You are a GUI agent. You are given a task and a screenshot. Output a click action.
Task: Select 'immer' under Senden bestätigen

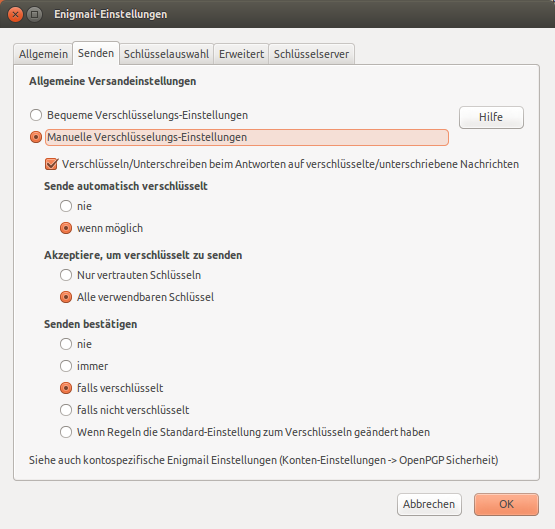(x=66, y=366)
